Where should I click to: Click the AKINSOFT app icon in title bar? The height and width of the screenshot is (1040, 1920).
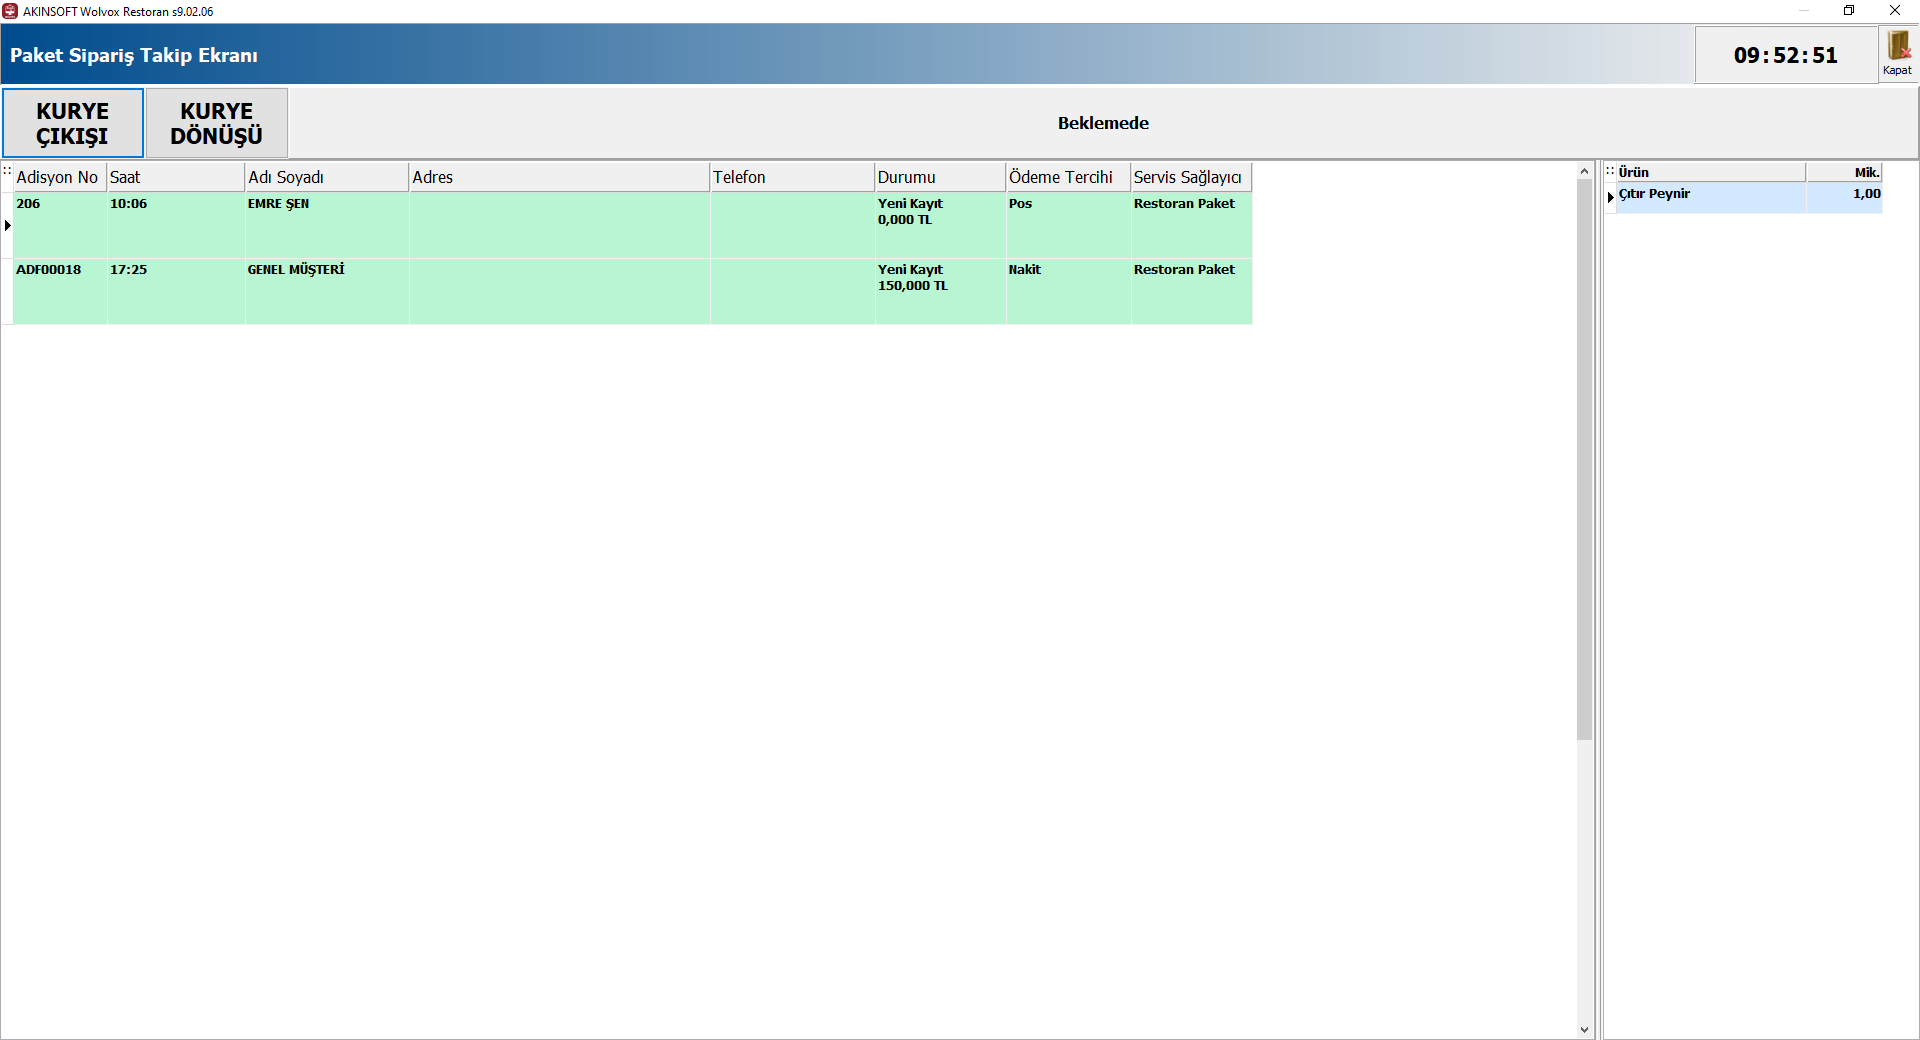[10, 11]
